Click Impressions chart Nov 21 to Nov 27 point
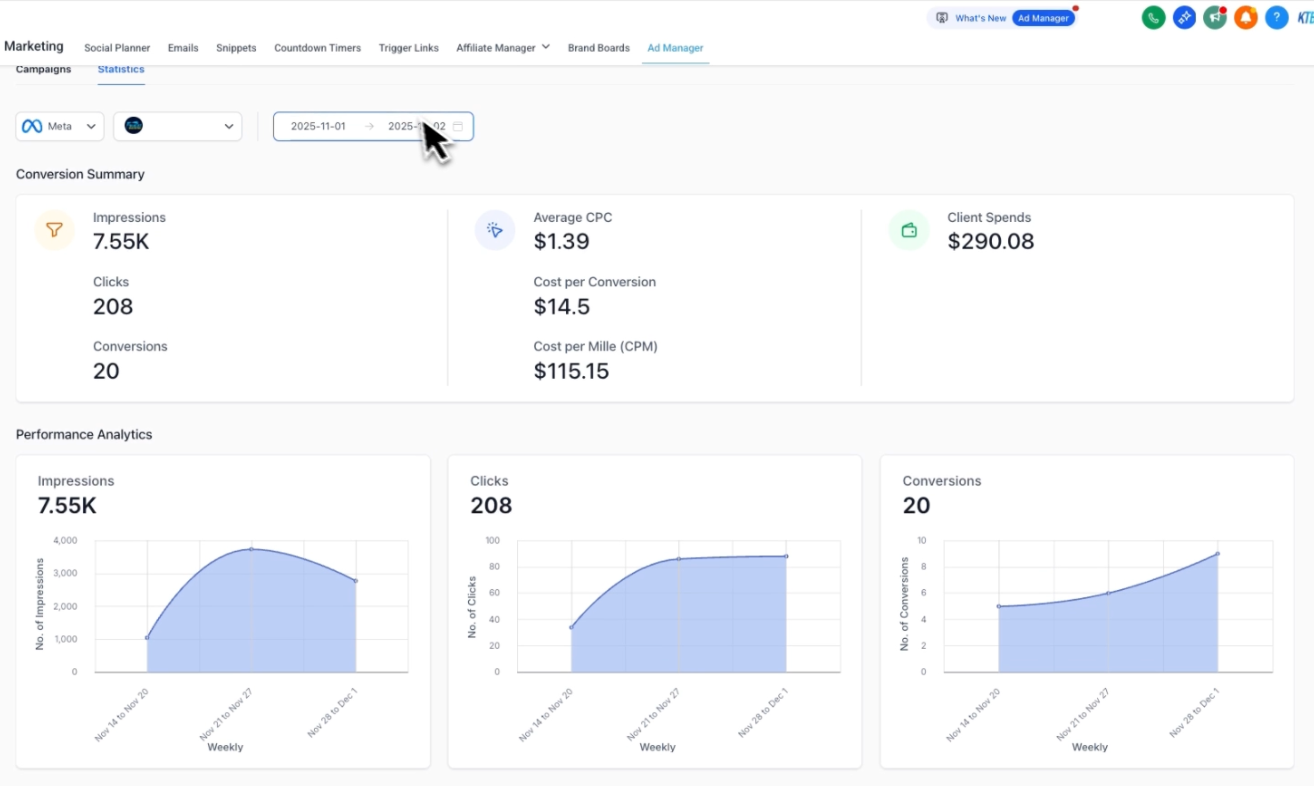The height and width of the screenshot is (786, 1314). pos(251,549)
